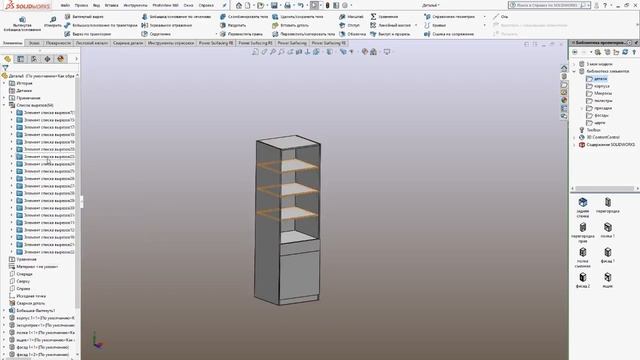Open the Вставка menu
This screenshot has width=640, height=360.
[111, 5]
